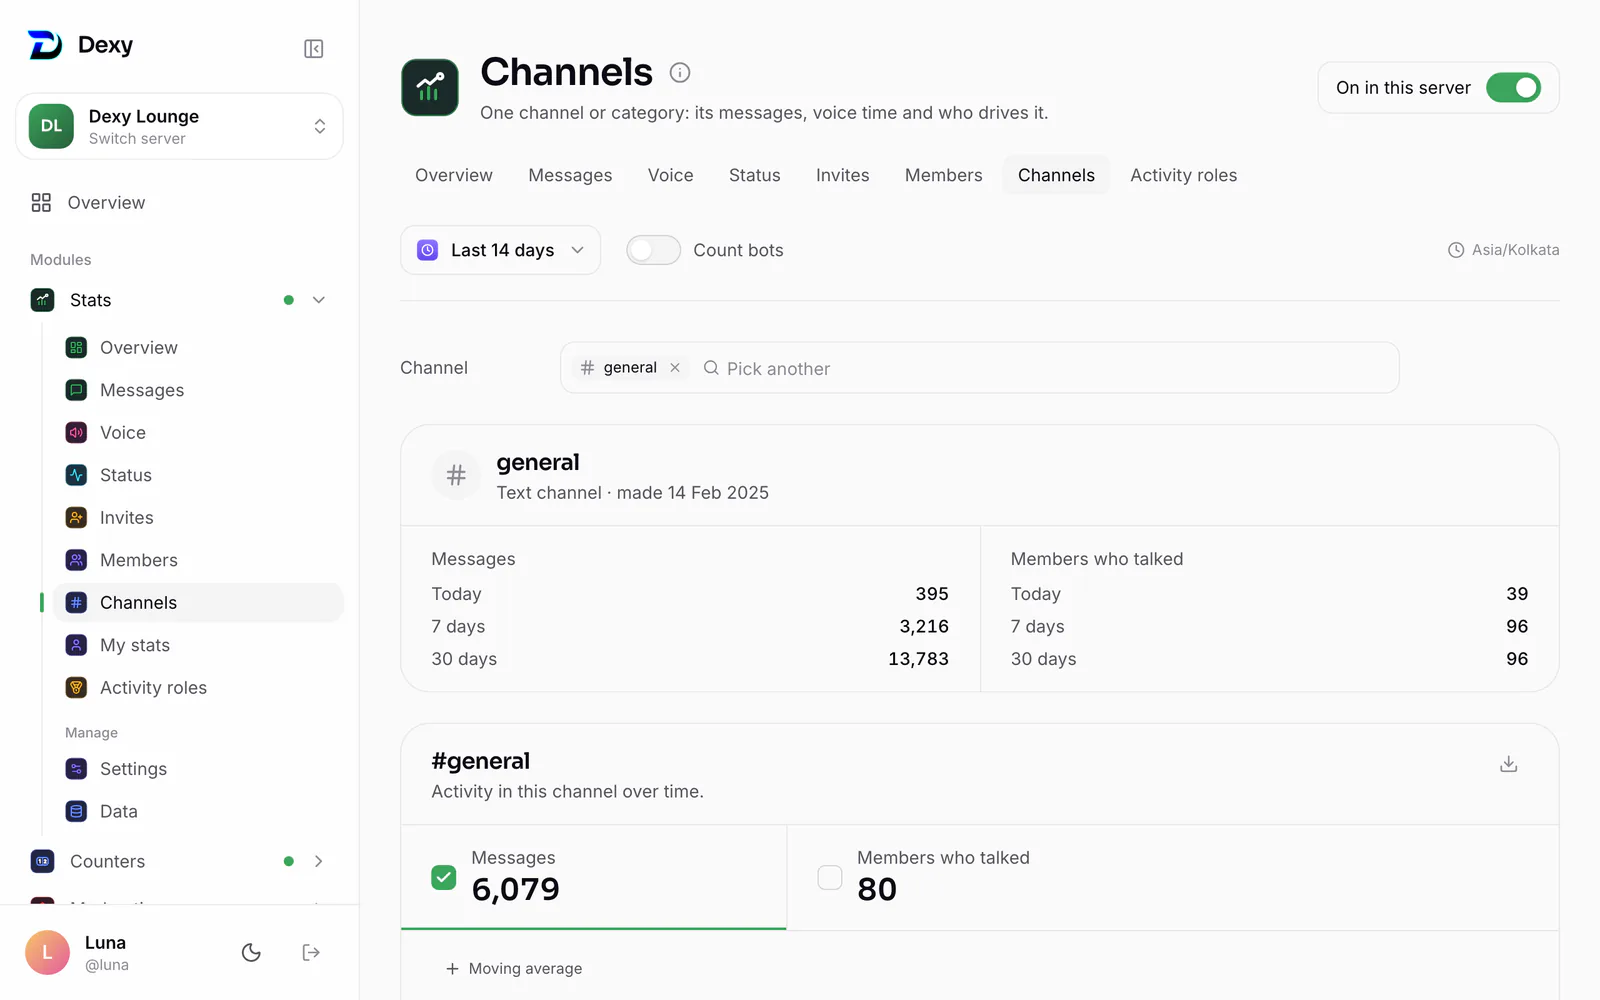
Task: Click the Dexy logo icon
Action: click(x=45, y=45)
